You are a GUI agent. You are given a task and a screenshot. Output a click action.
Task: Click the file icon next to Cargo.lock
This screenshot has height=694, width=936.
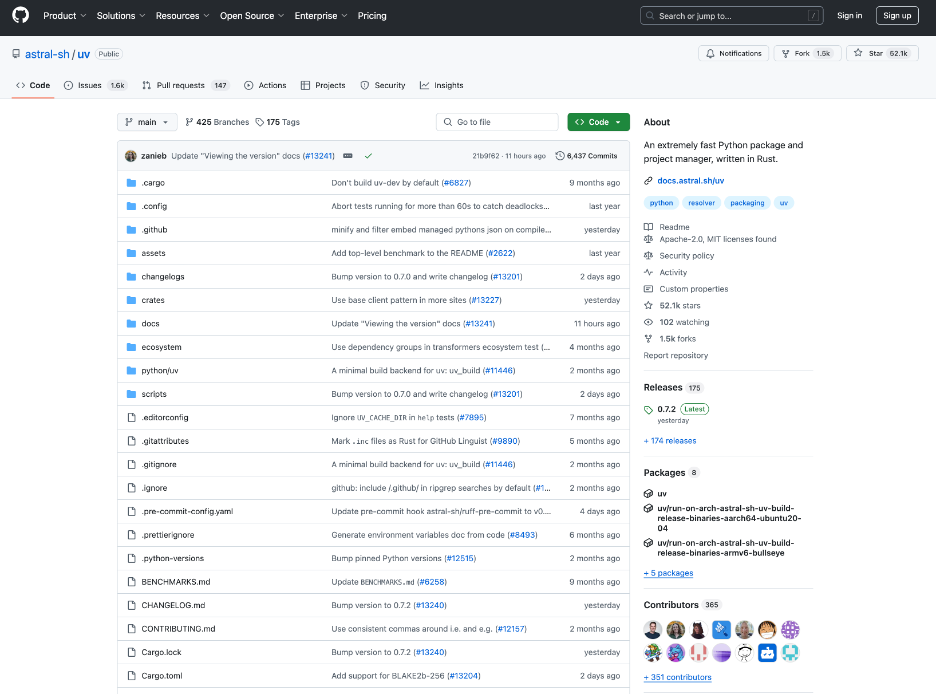131,652
